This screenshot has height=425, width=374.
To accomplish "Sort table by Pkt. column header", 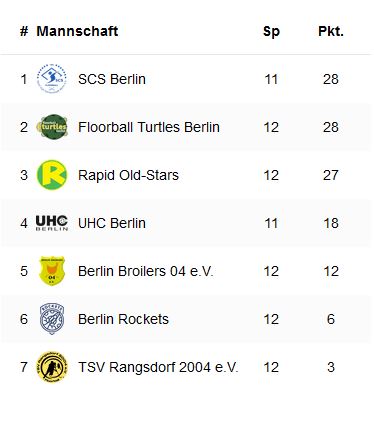I will [x=331, y=31].
